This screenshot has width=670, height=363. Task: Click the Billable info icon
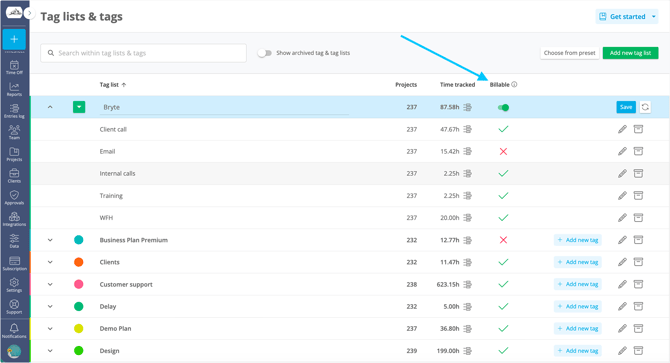tap(514, 85)
